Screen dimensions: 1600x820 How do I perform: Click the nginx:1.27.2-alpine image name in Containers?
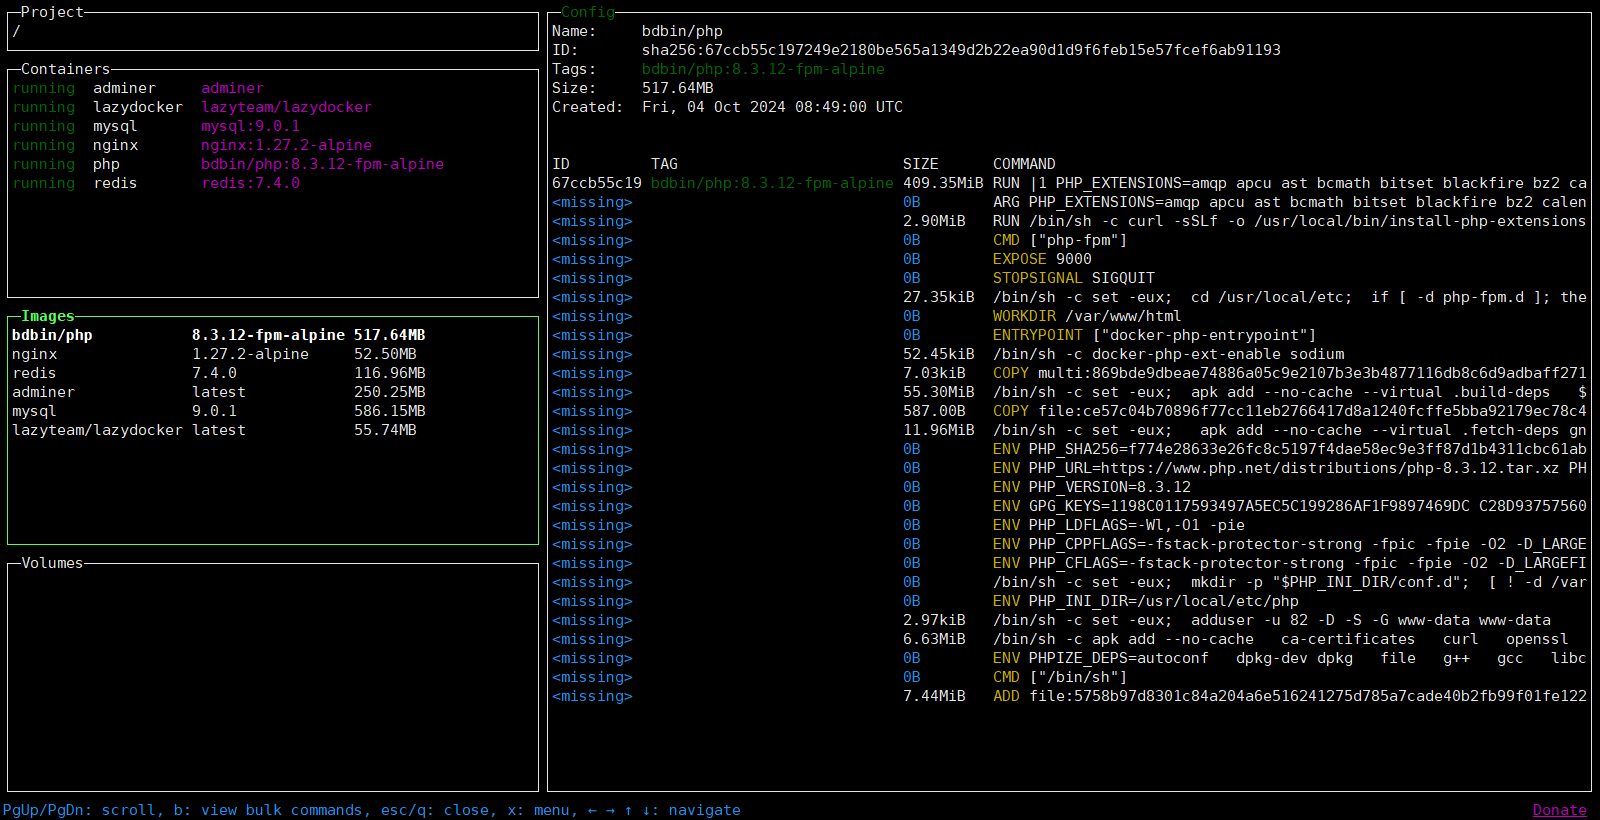point(286,145)
